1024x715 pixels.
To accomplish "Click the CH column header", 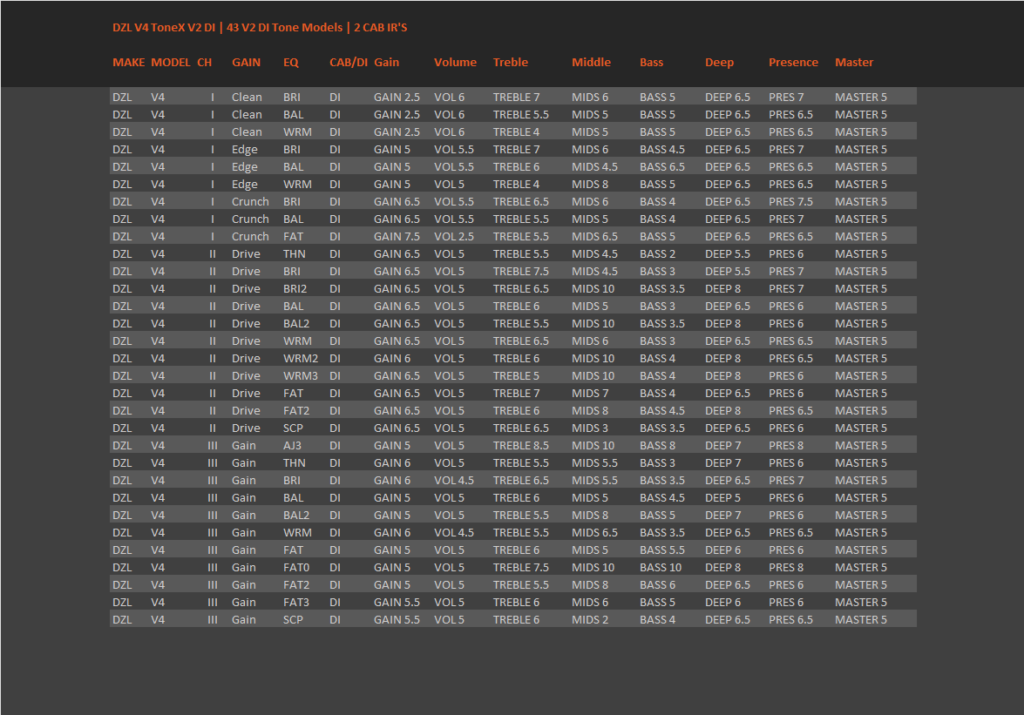I will coord(204,62).
